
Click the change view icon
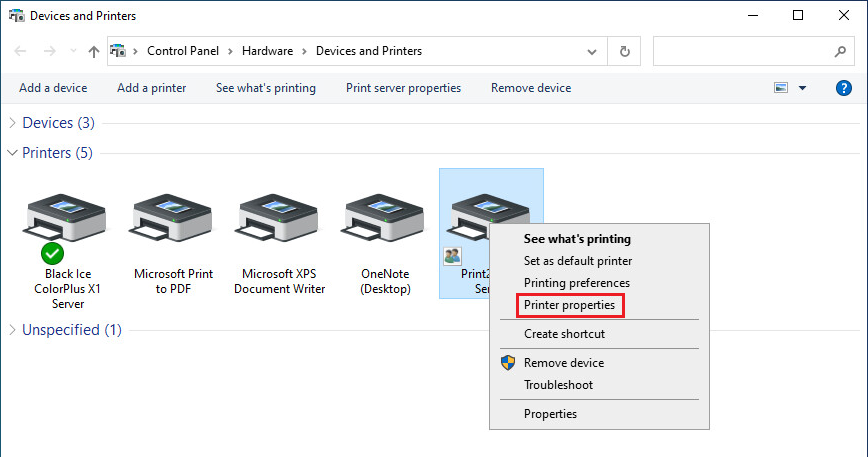(x=781, y=88)
